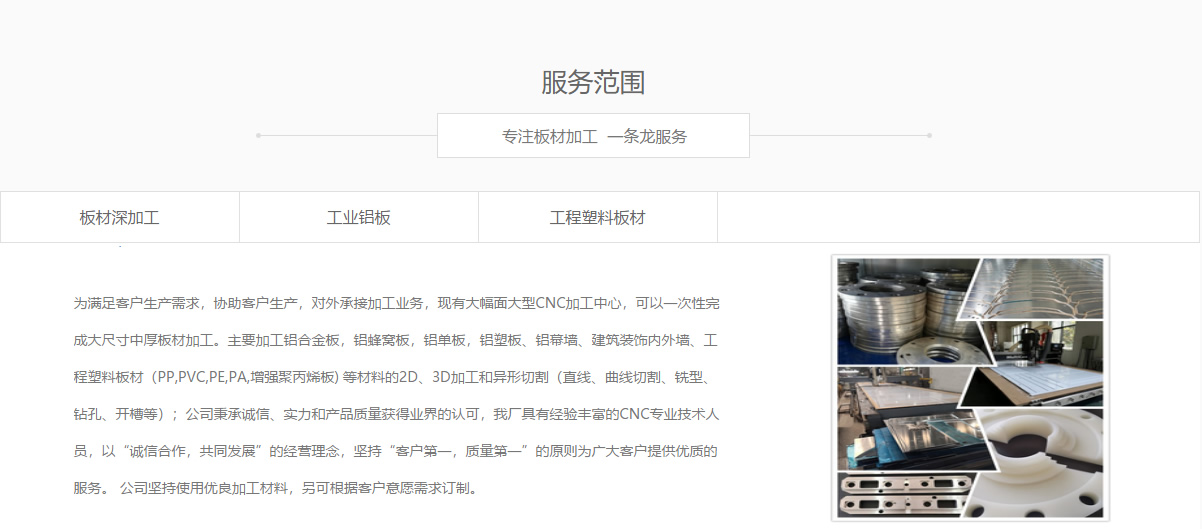Click the line starting 服务。公司坚持使用优良加工材料

click(278, 488)
